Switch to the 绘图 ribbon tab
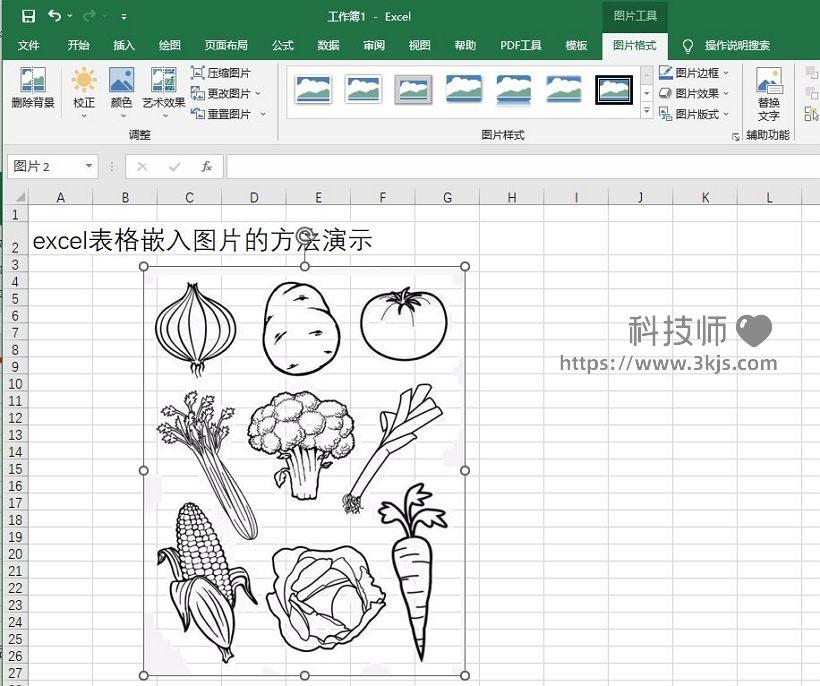This screenshot has width=820, height=686. [x=169, y=45]
